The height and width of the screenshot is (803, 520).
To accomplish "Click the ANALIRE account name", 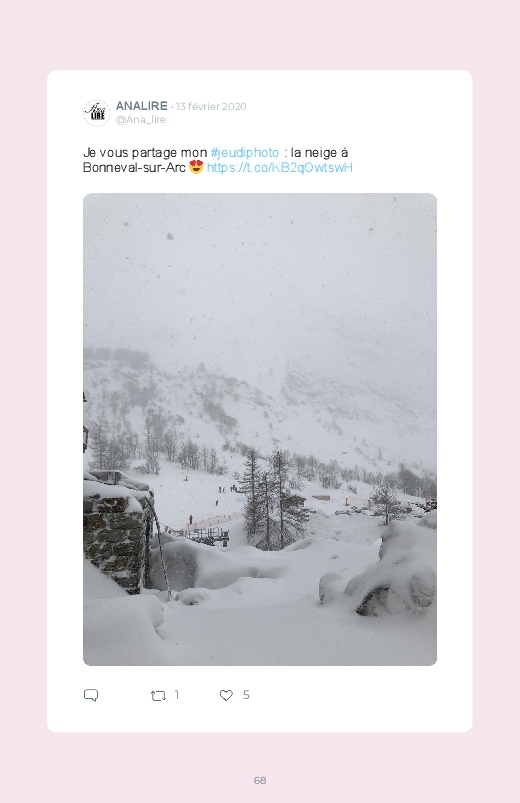I will 141,106.
